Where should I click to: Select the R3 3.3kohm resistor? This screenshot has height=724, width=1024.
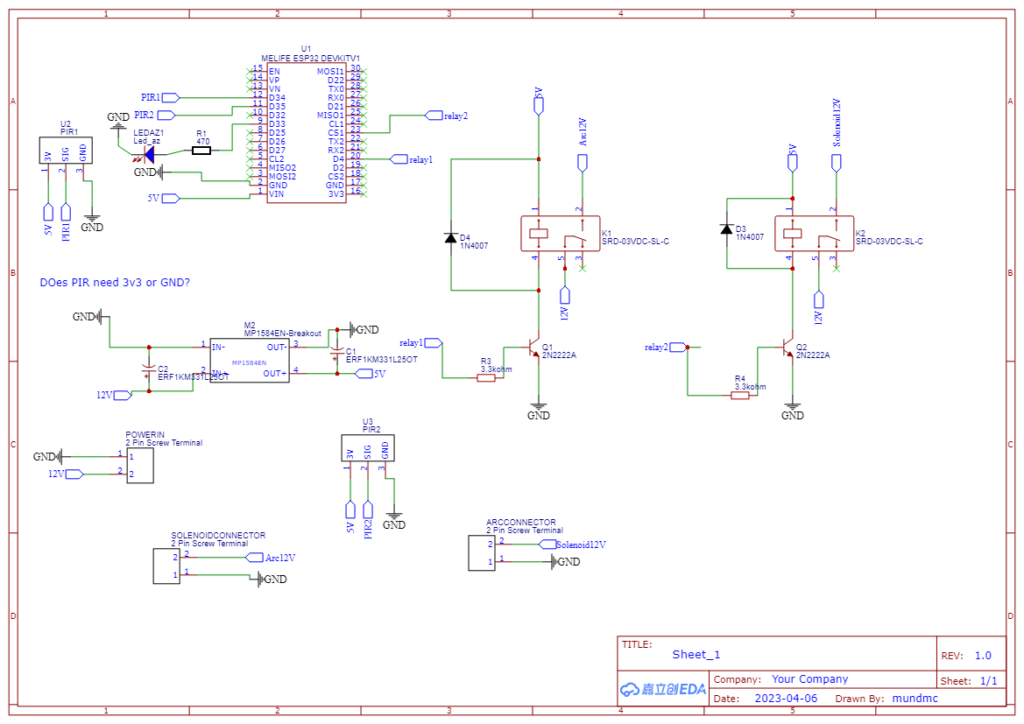click(486, 377)
